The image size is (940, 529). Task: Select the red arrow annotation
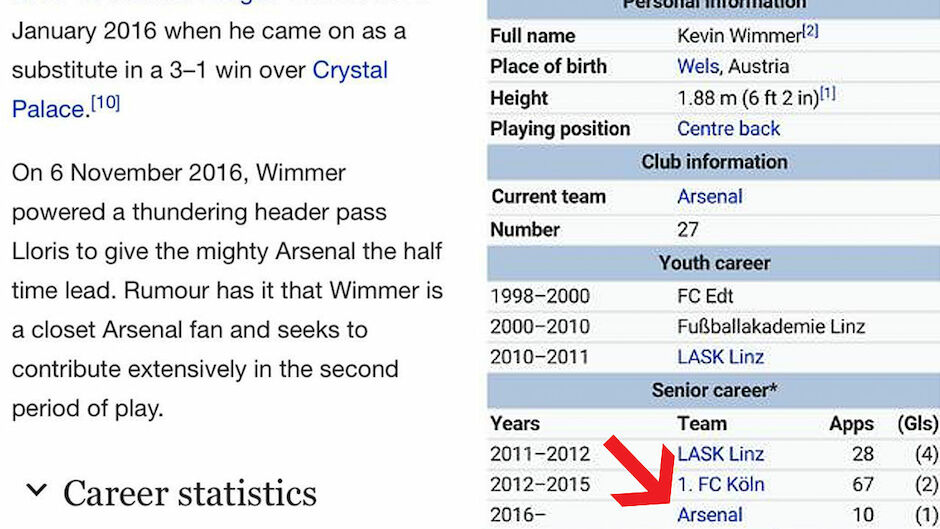[x=640, y=471]
